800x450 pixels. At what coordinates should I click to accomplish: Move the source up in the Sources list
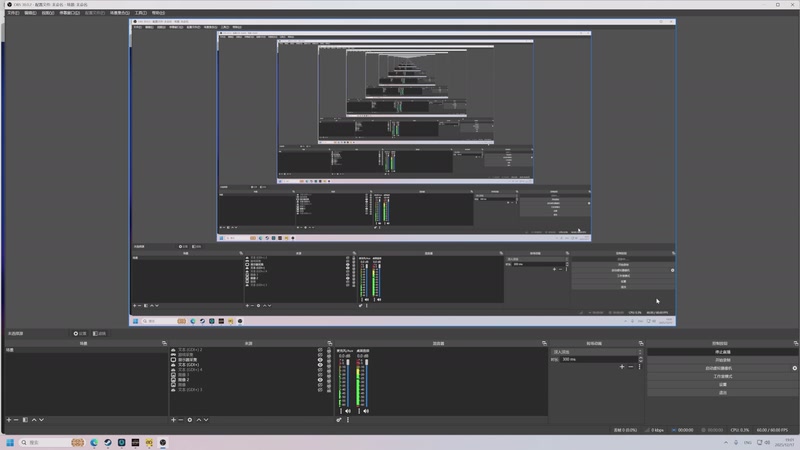(199, 420)
